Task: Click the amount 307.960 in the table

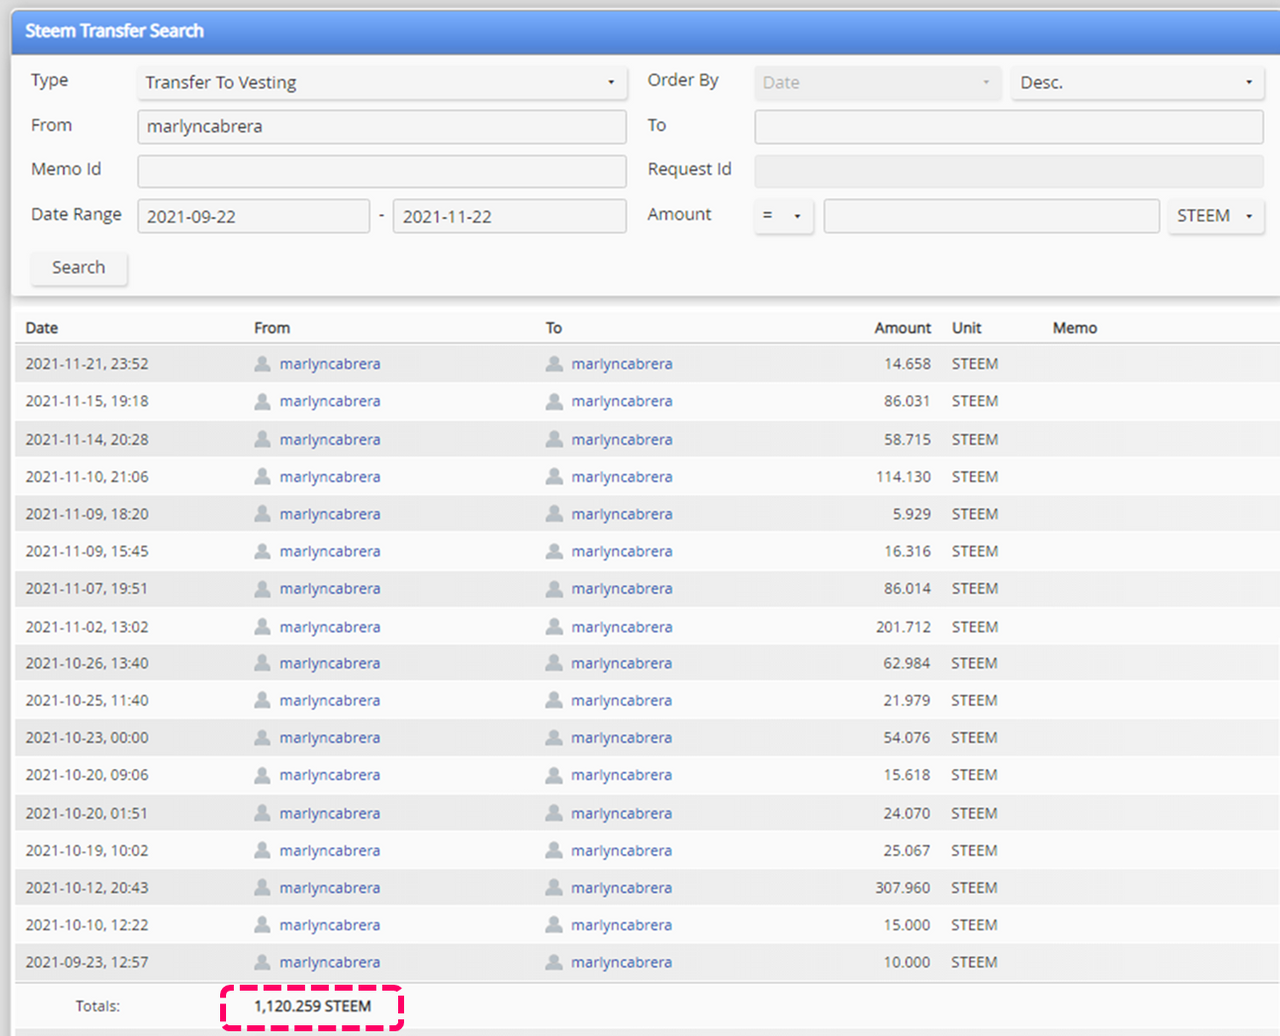Action: [x=903, y=888]
